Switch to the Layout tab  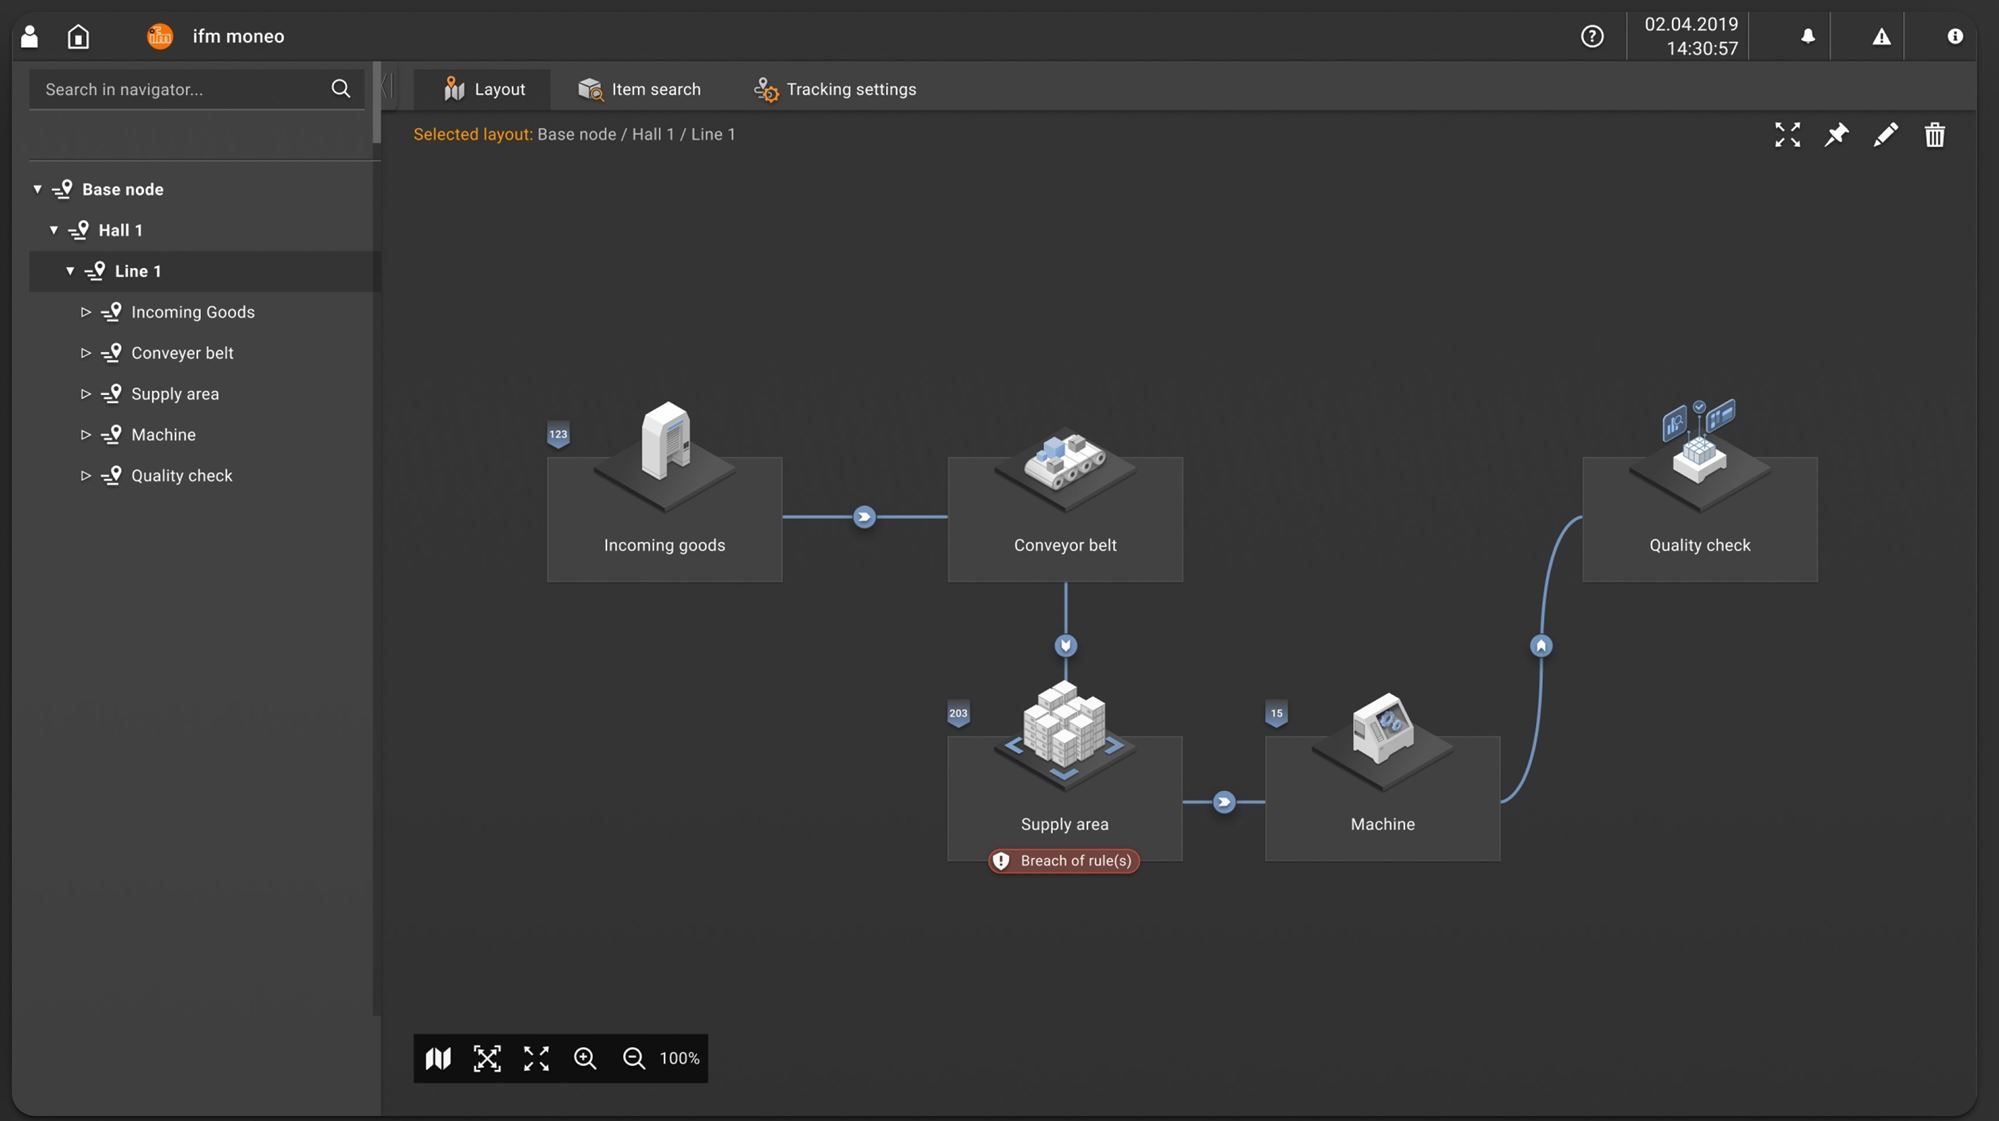[x=483, y=89]
